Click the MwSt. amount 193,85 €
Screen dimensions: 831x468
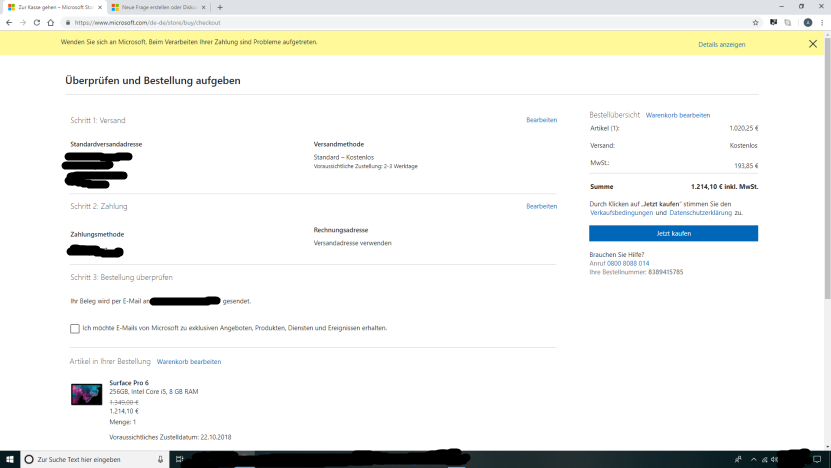tap(746, 166)
